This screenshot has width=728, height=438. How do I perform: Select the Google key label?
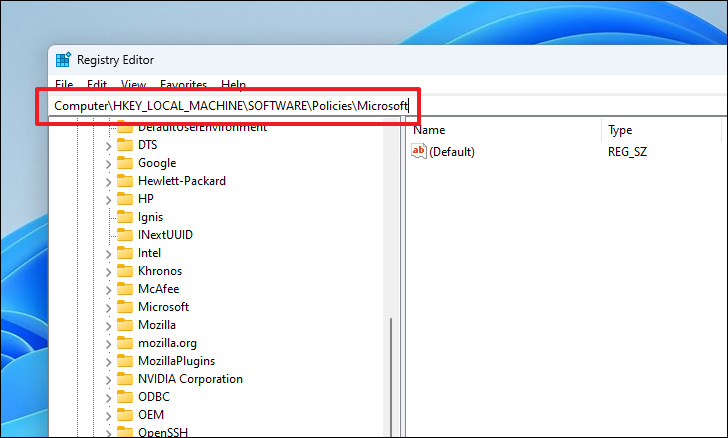157,163
